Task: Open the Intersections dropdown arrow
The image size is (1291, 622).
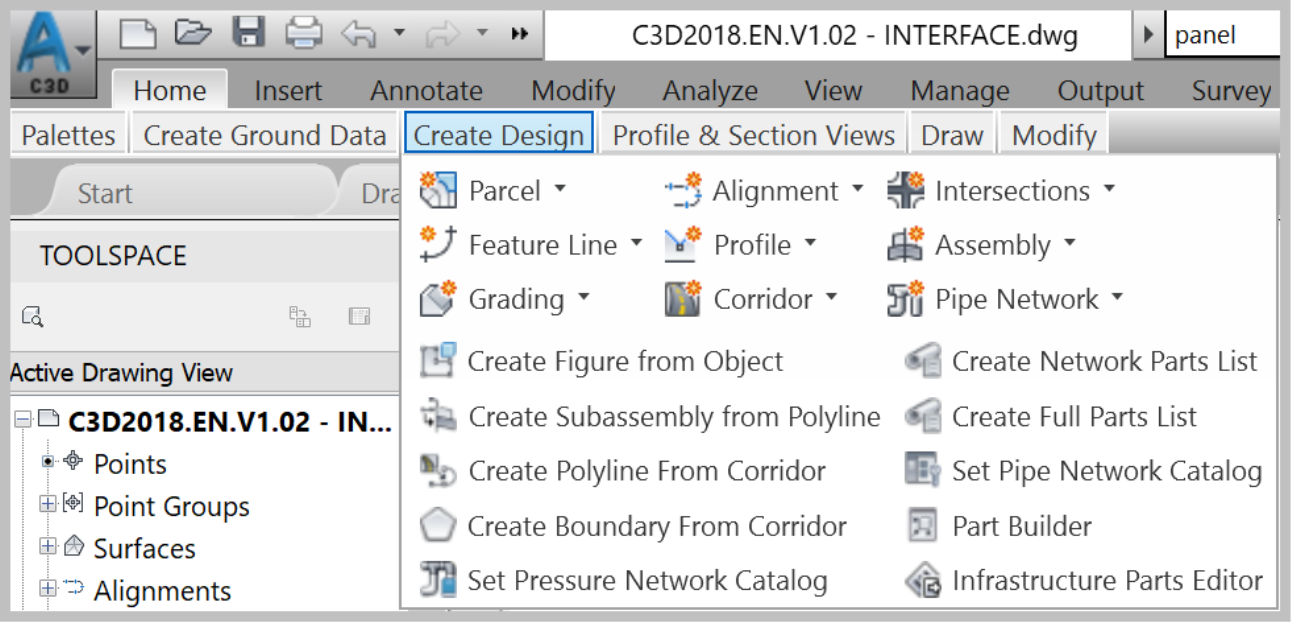Action: coord(1108,188)
